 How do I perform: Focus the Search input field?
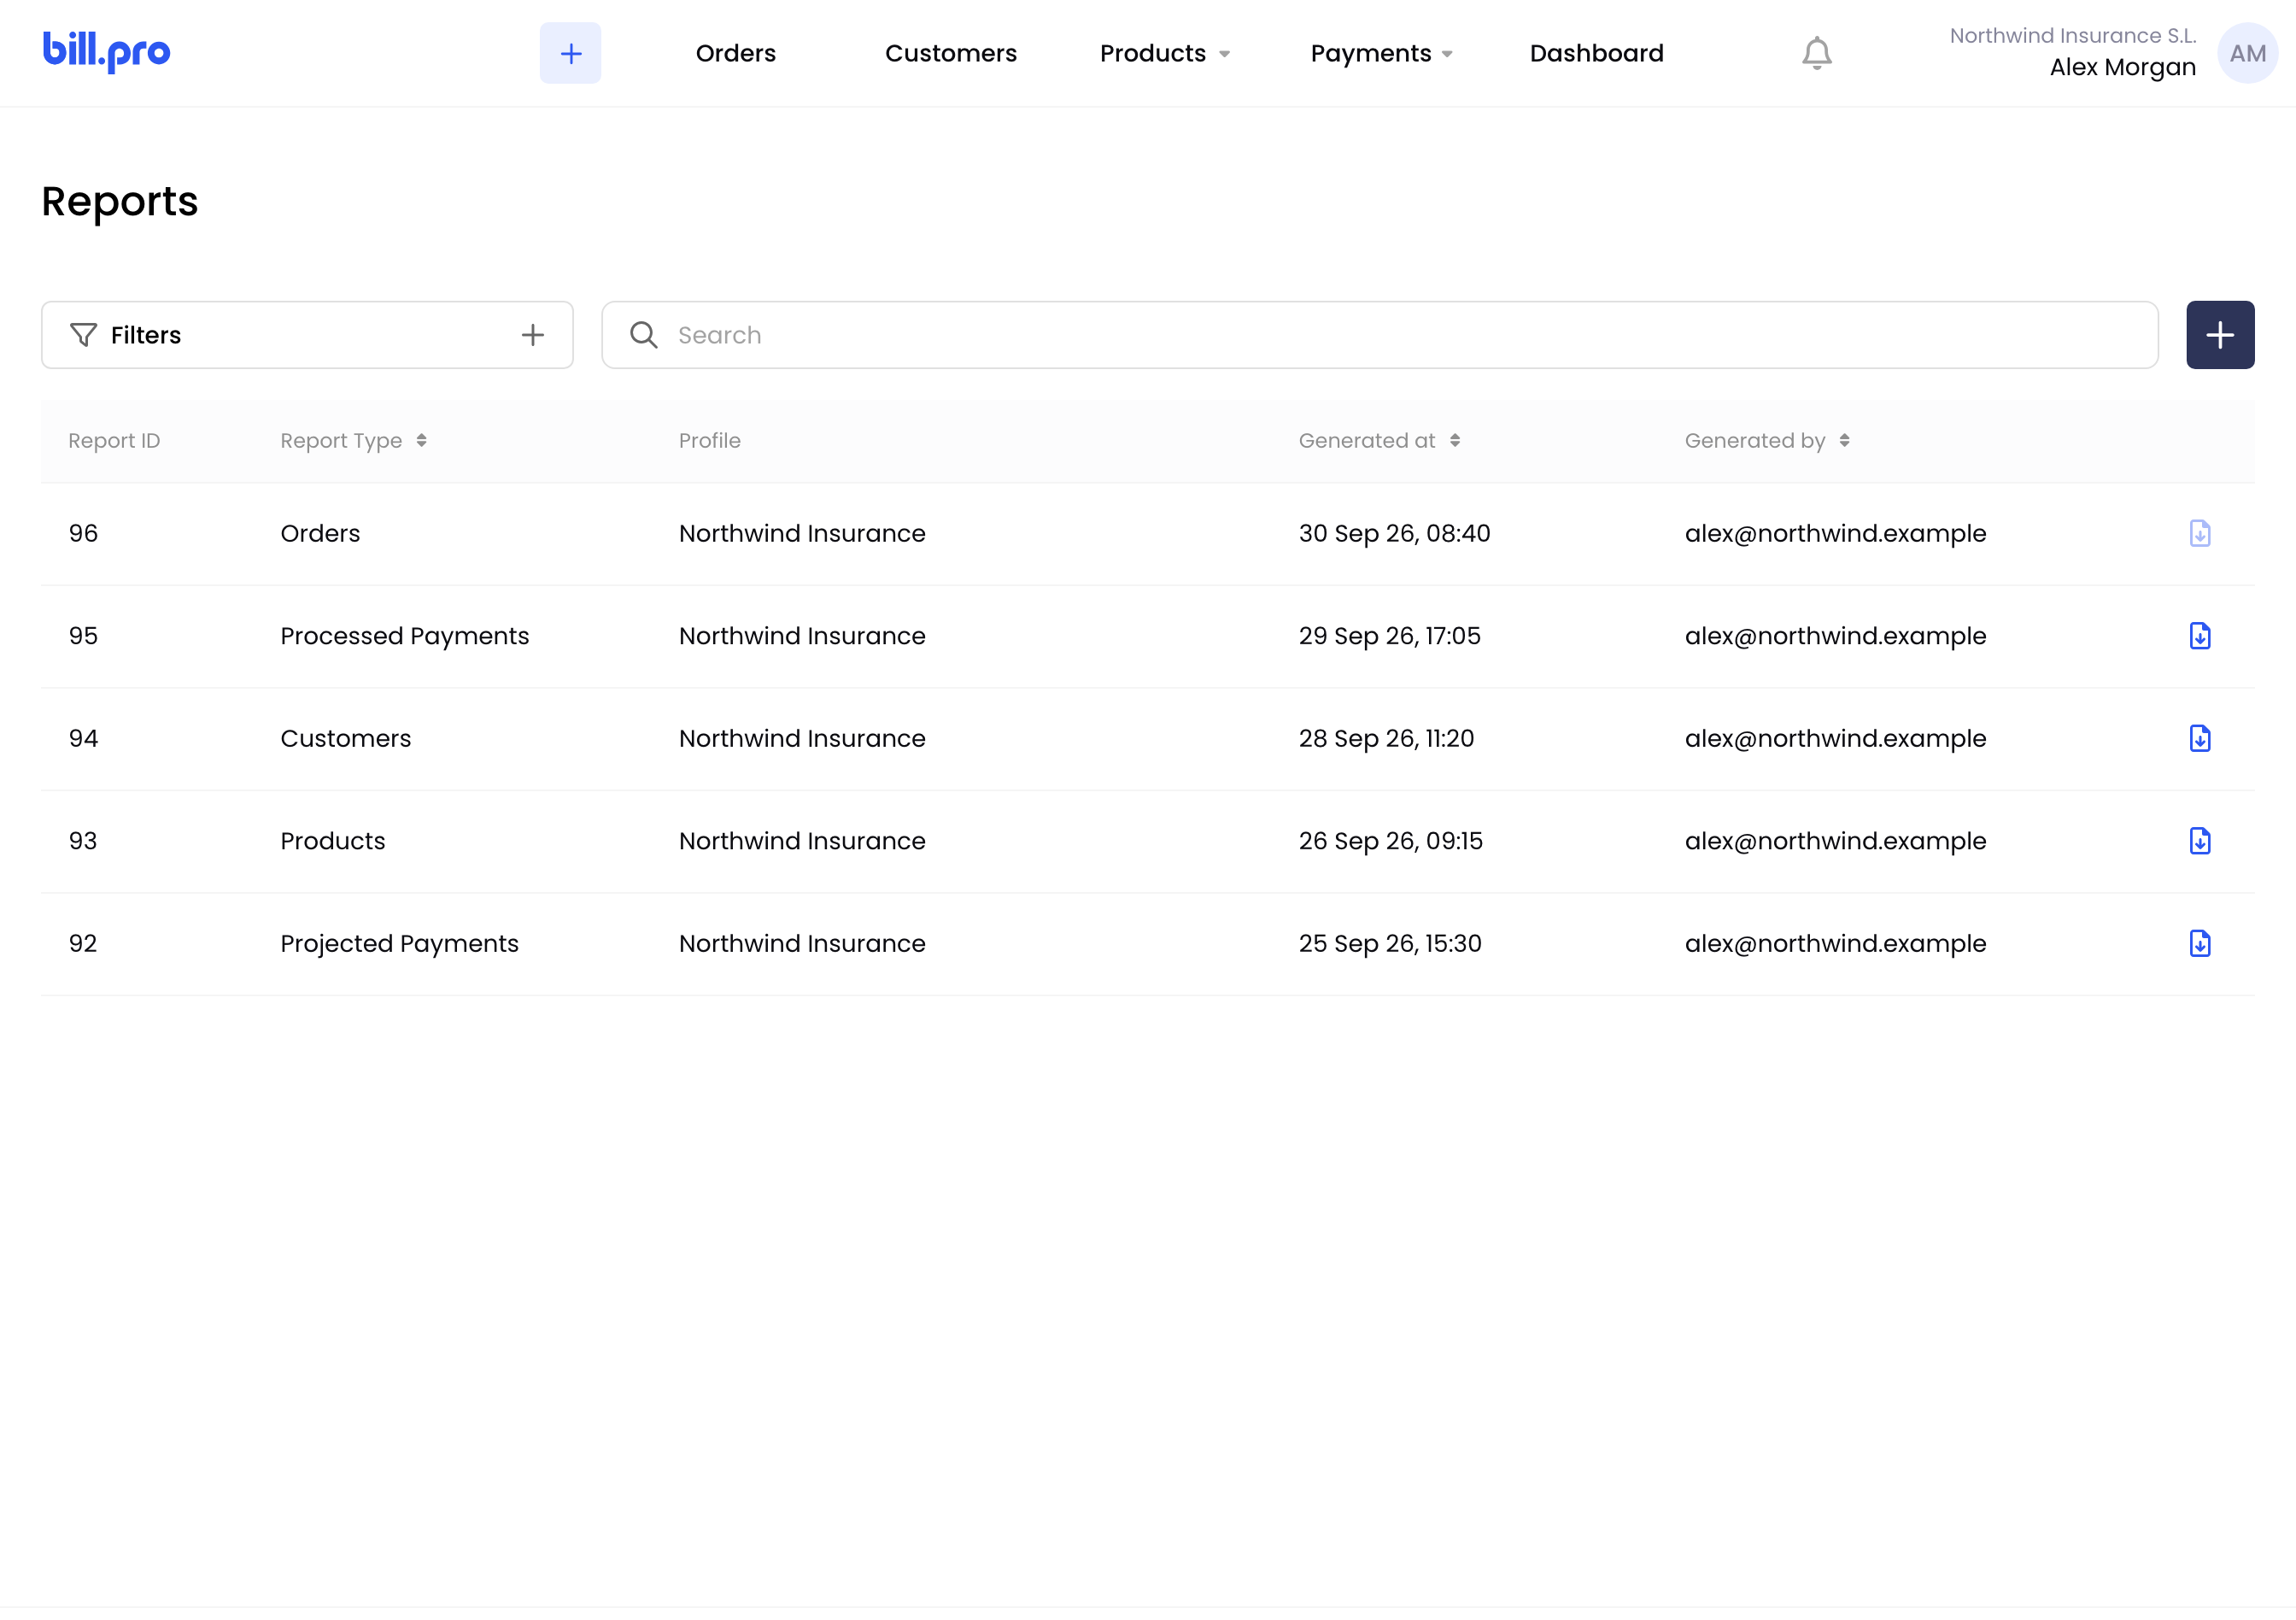(x=1379, y=335)
